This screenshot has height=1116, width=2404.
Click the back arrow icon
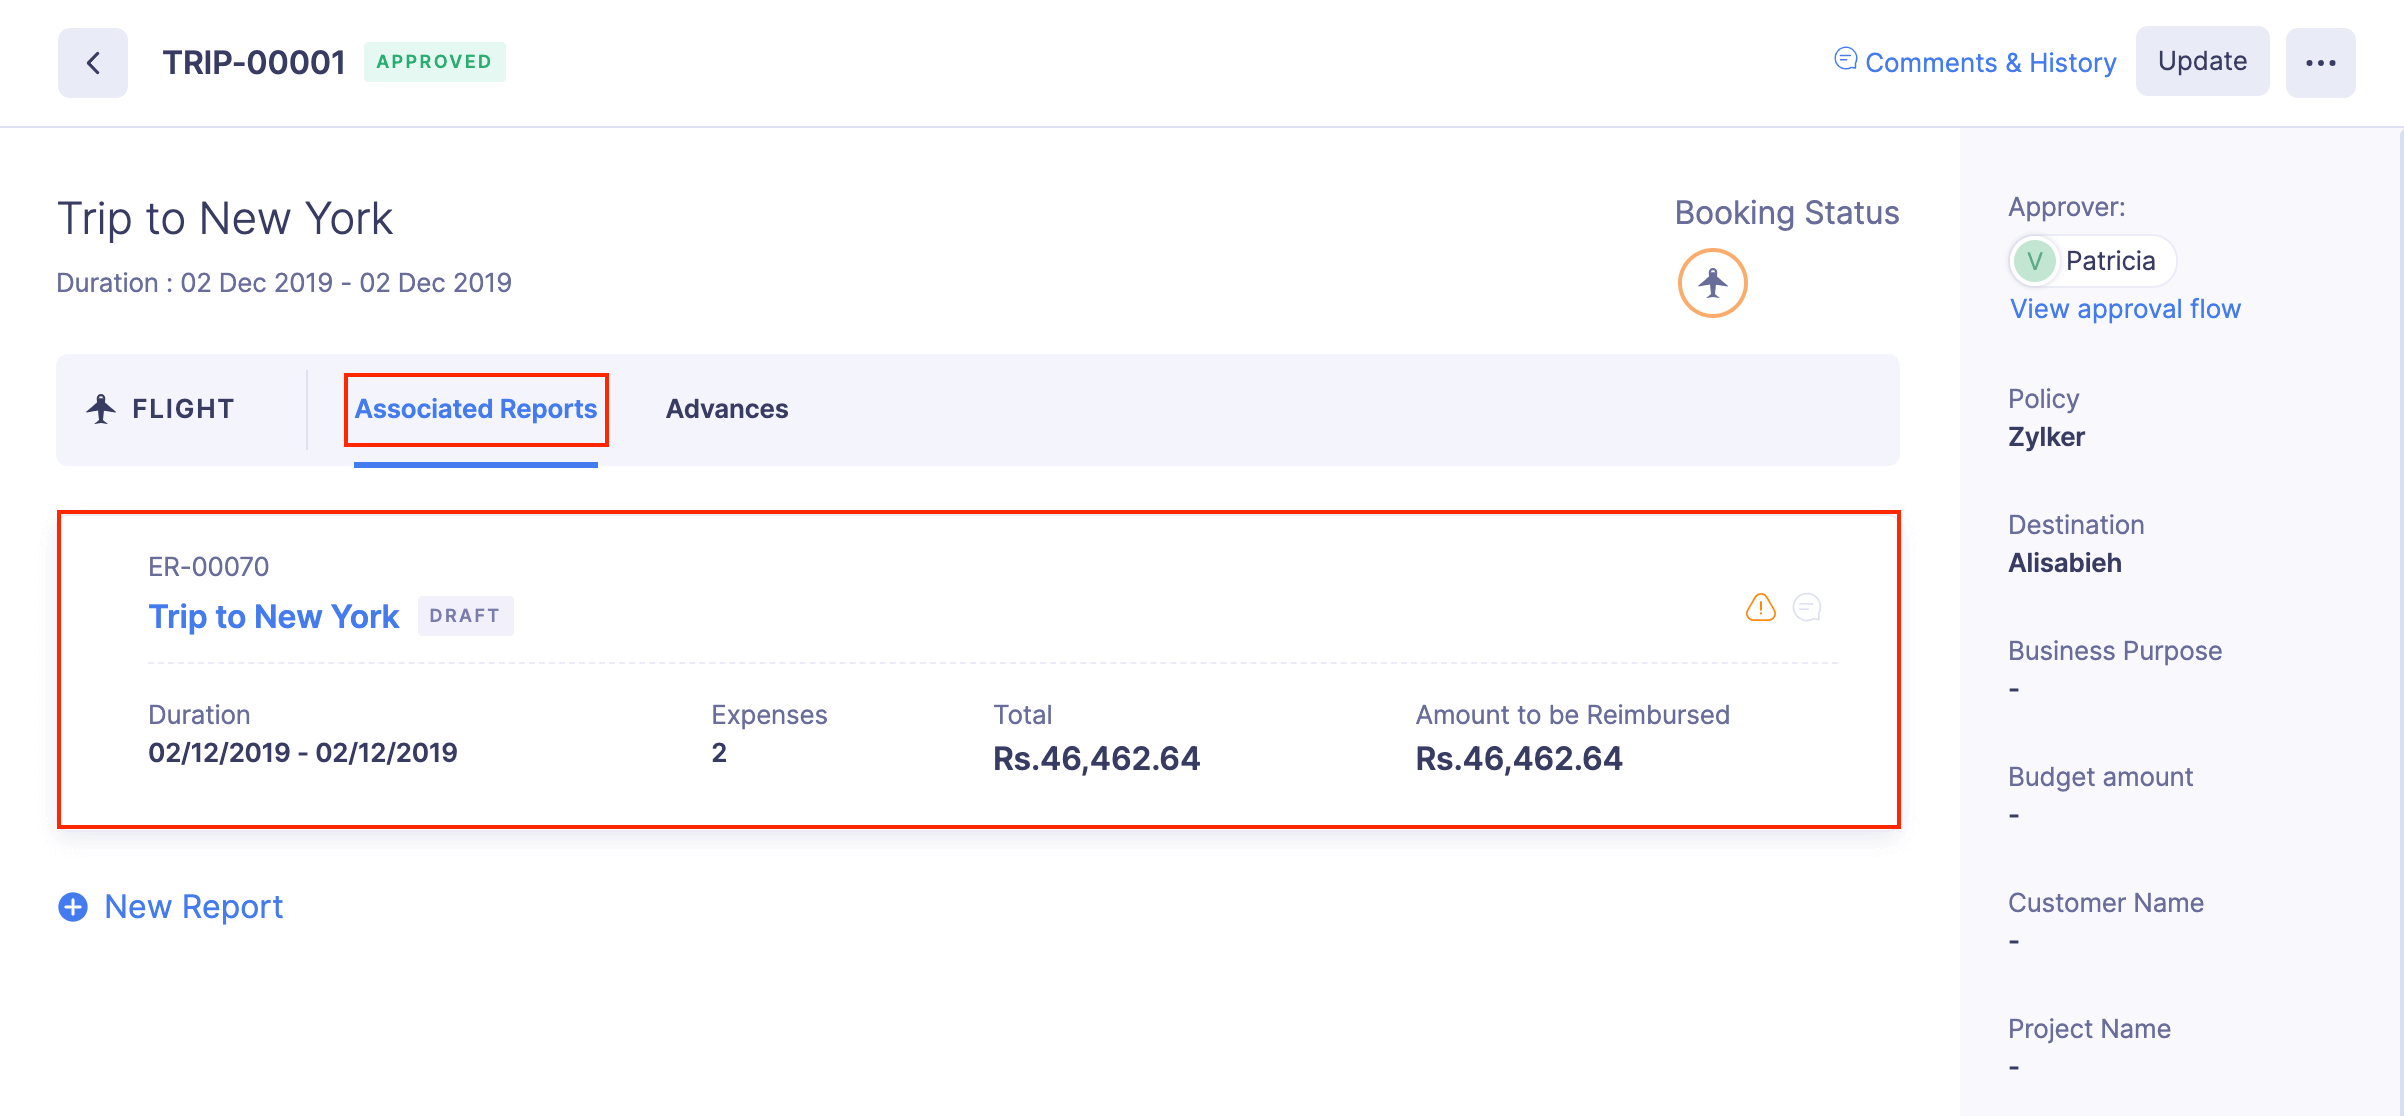point(92,62)
